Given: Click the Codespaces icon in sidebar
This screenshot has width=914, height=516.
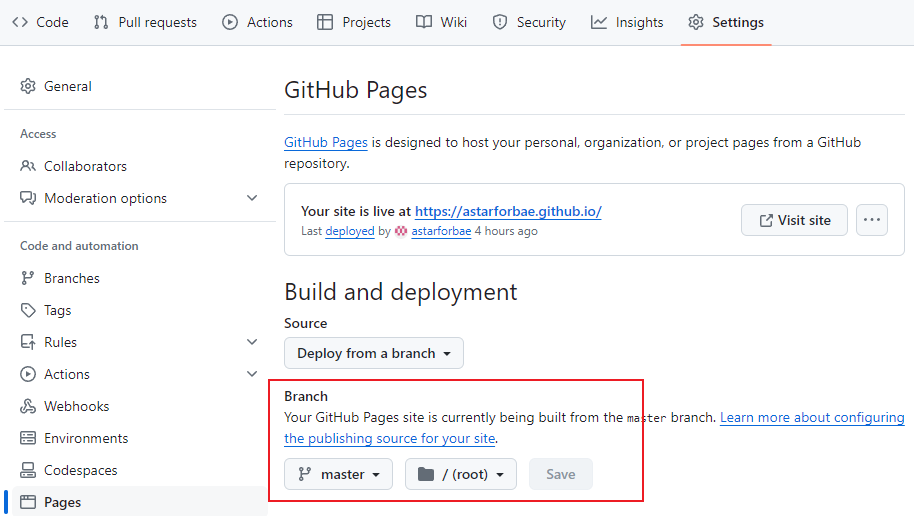Looking at the screenshot, I should (x=28, y=470).
